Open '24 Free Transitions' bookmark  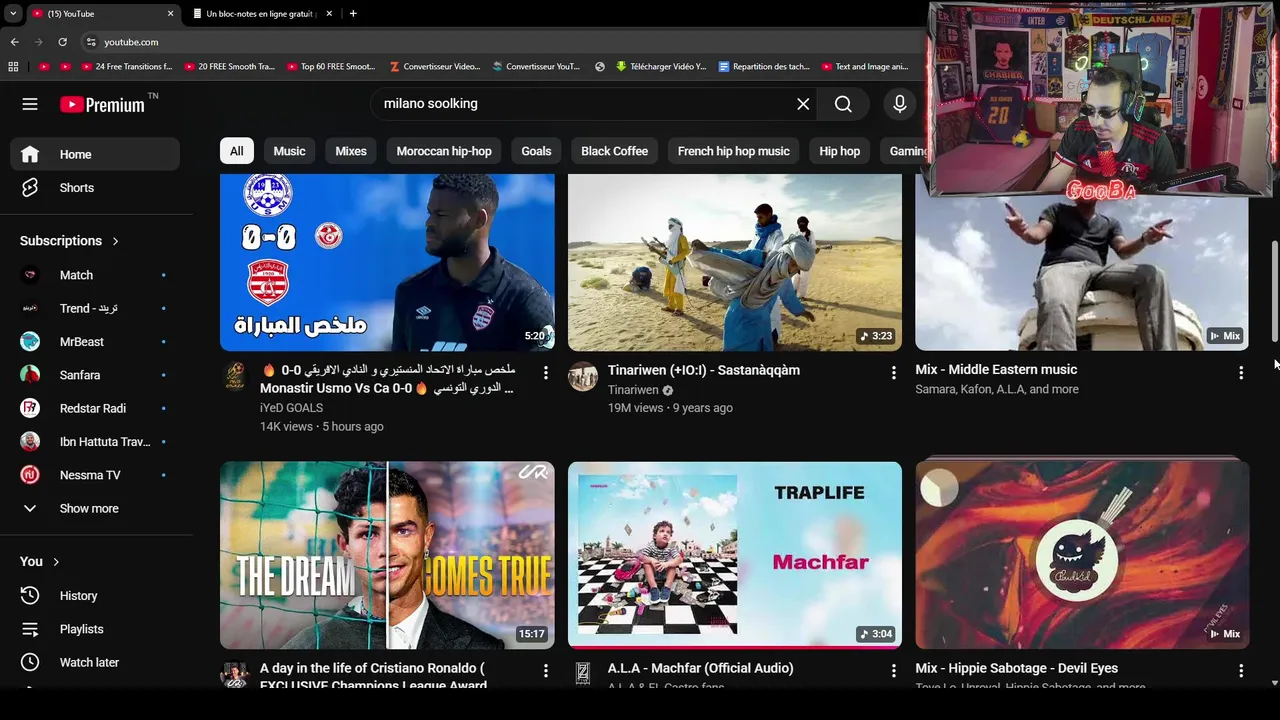tap(126, 67)
